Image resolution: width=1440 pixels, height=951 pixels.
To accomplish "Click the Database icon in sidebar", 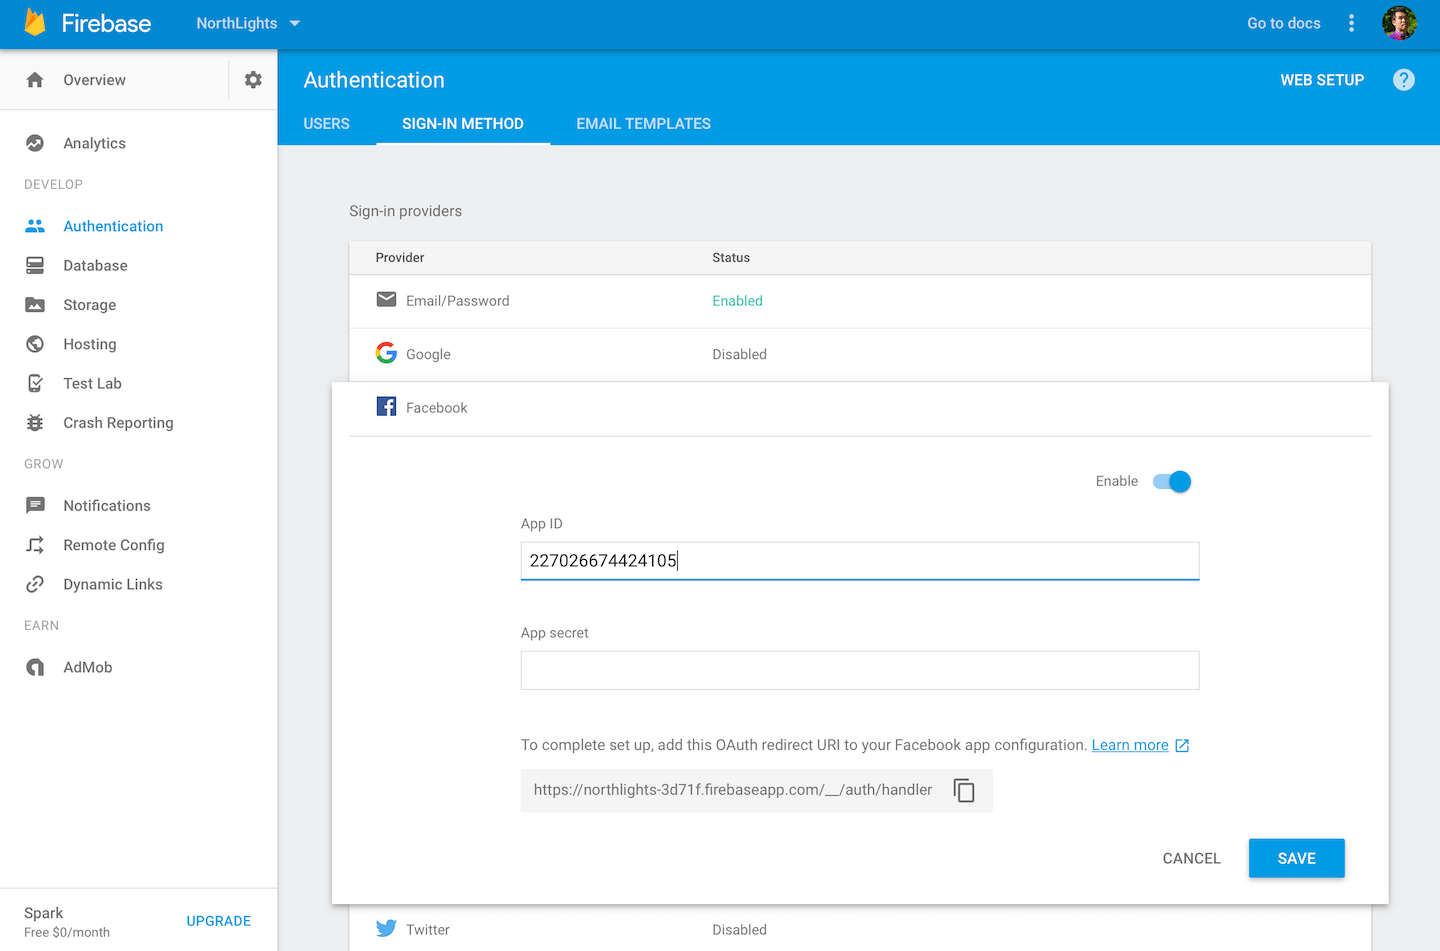I will [x=35, y=265].
